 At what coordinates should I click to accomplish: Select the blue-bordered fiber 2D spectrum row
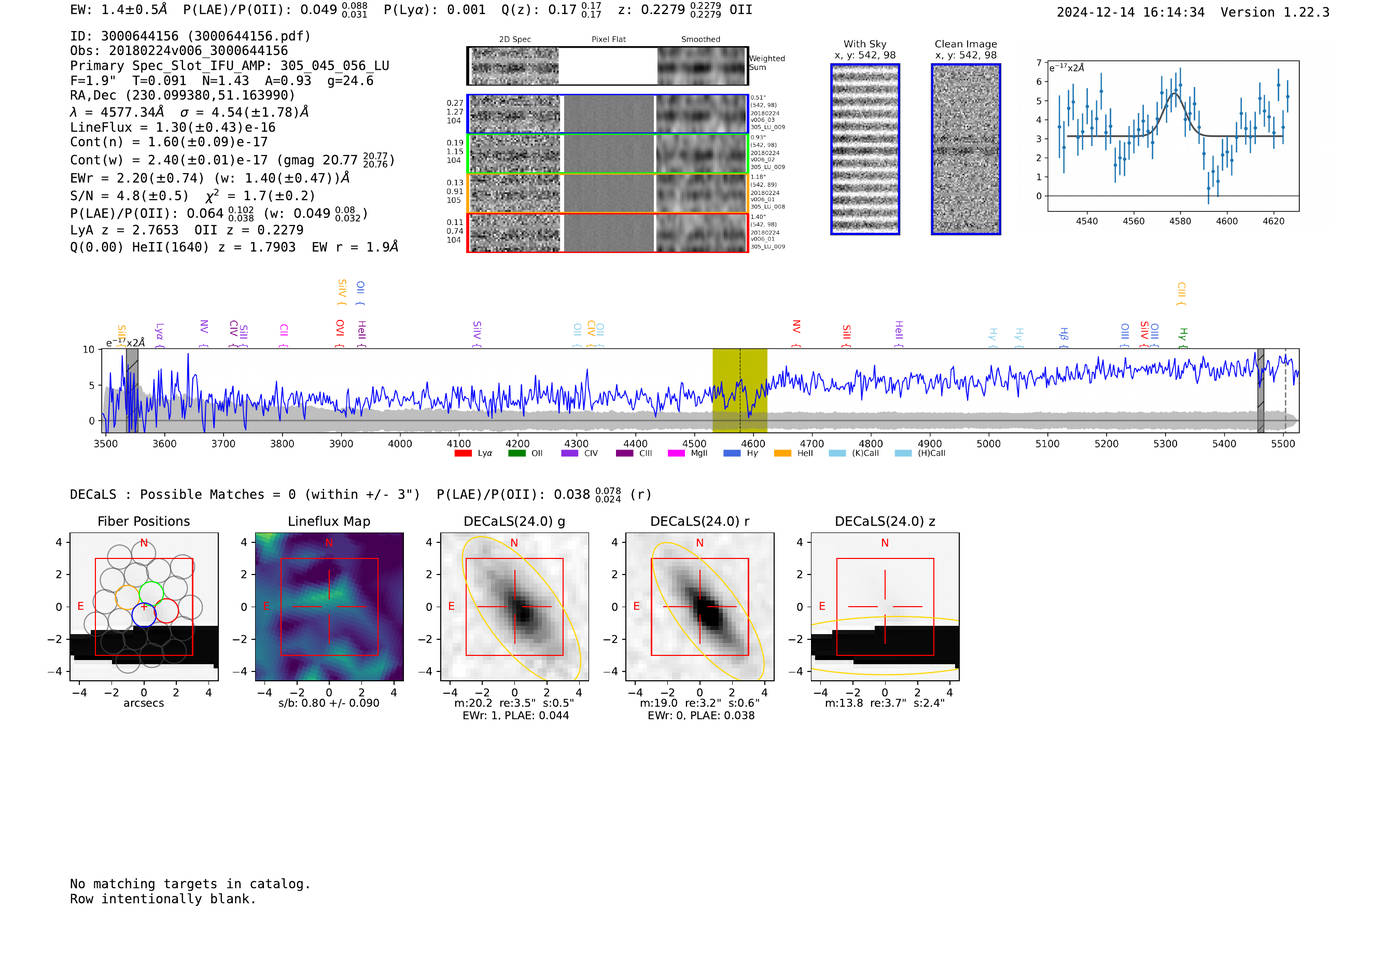(607, 114)
